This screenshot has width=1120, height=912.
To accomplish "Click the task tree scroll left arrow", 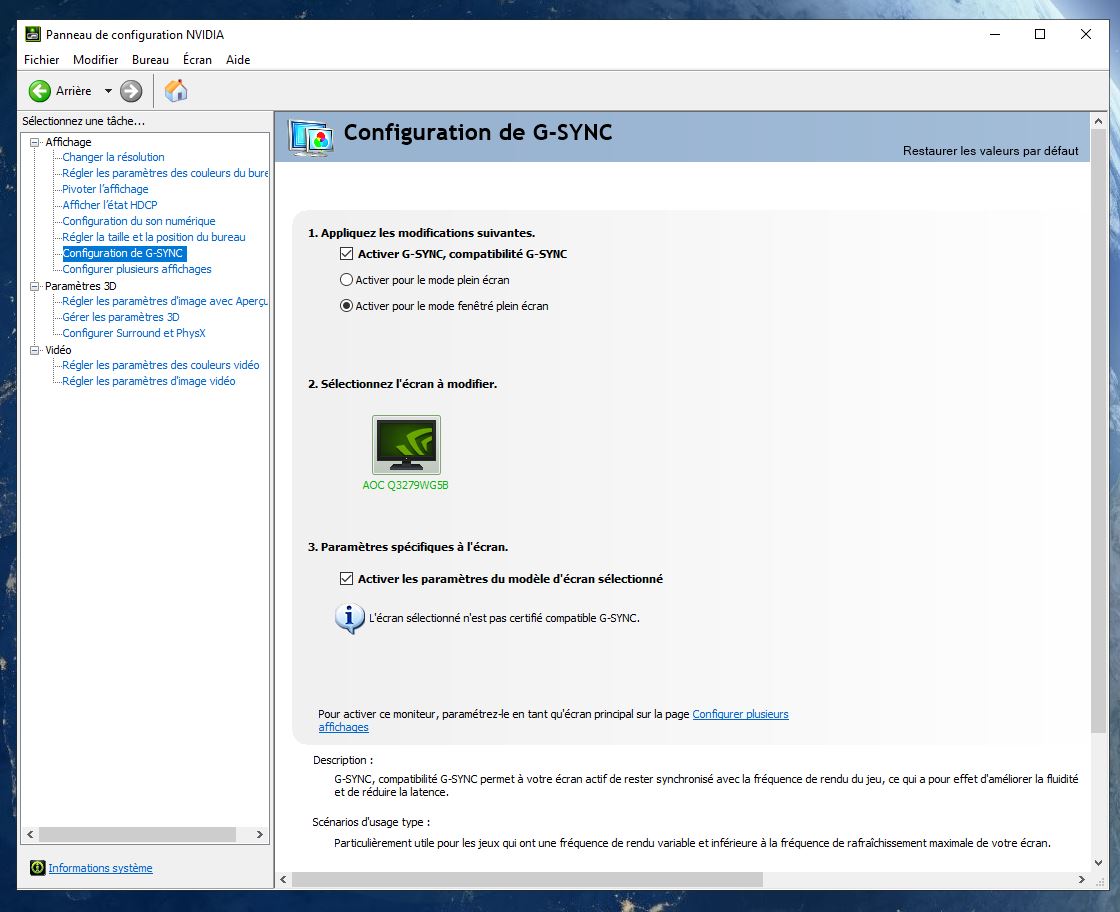I will [x=29, y=834].
